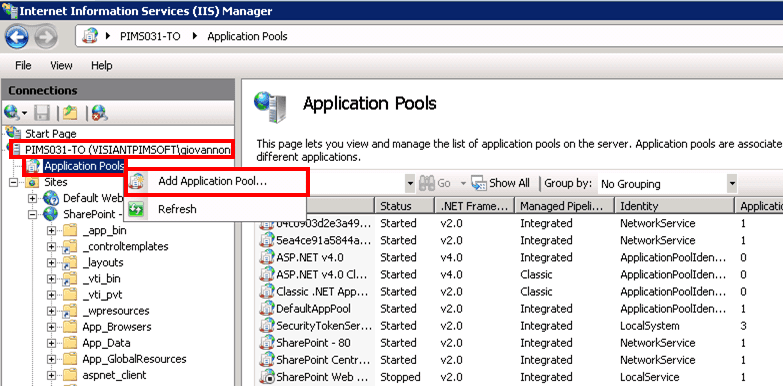783x386 pixels.
Task: Select the _wpresources tree item
Action: (x=116, y=311)
